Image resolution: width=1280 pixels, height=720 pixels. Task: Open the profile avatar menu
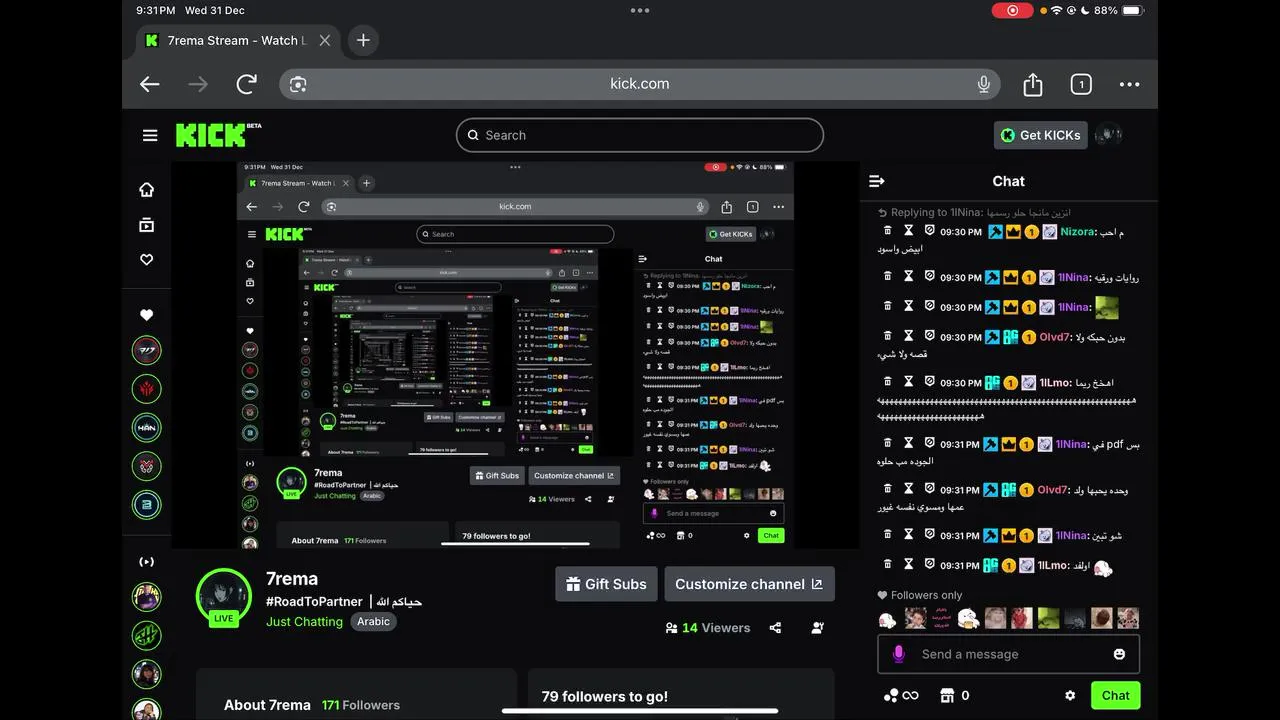click(1108, 135)
